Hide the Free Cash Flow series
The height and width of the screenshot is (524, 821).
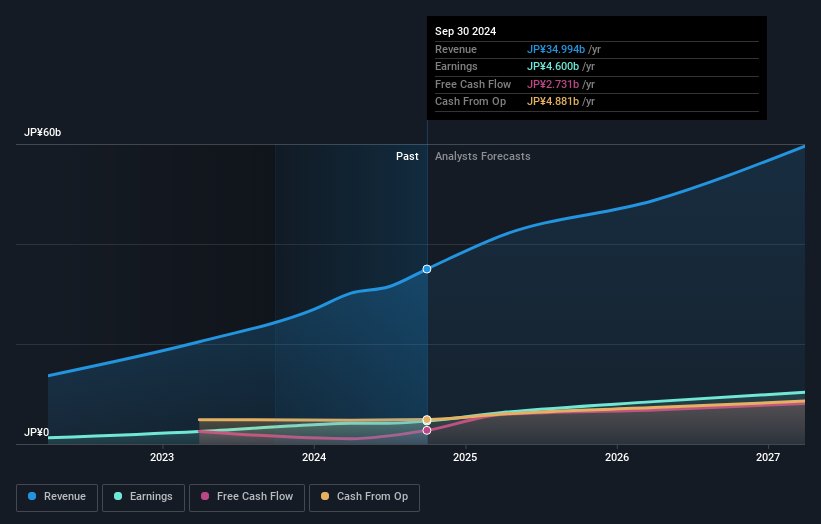click(246, 497)
